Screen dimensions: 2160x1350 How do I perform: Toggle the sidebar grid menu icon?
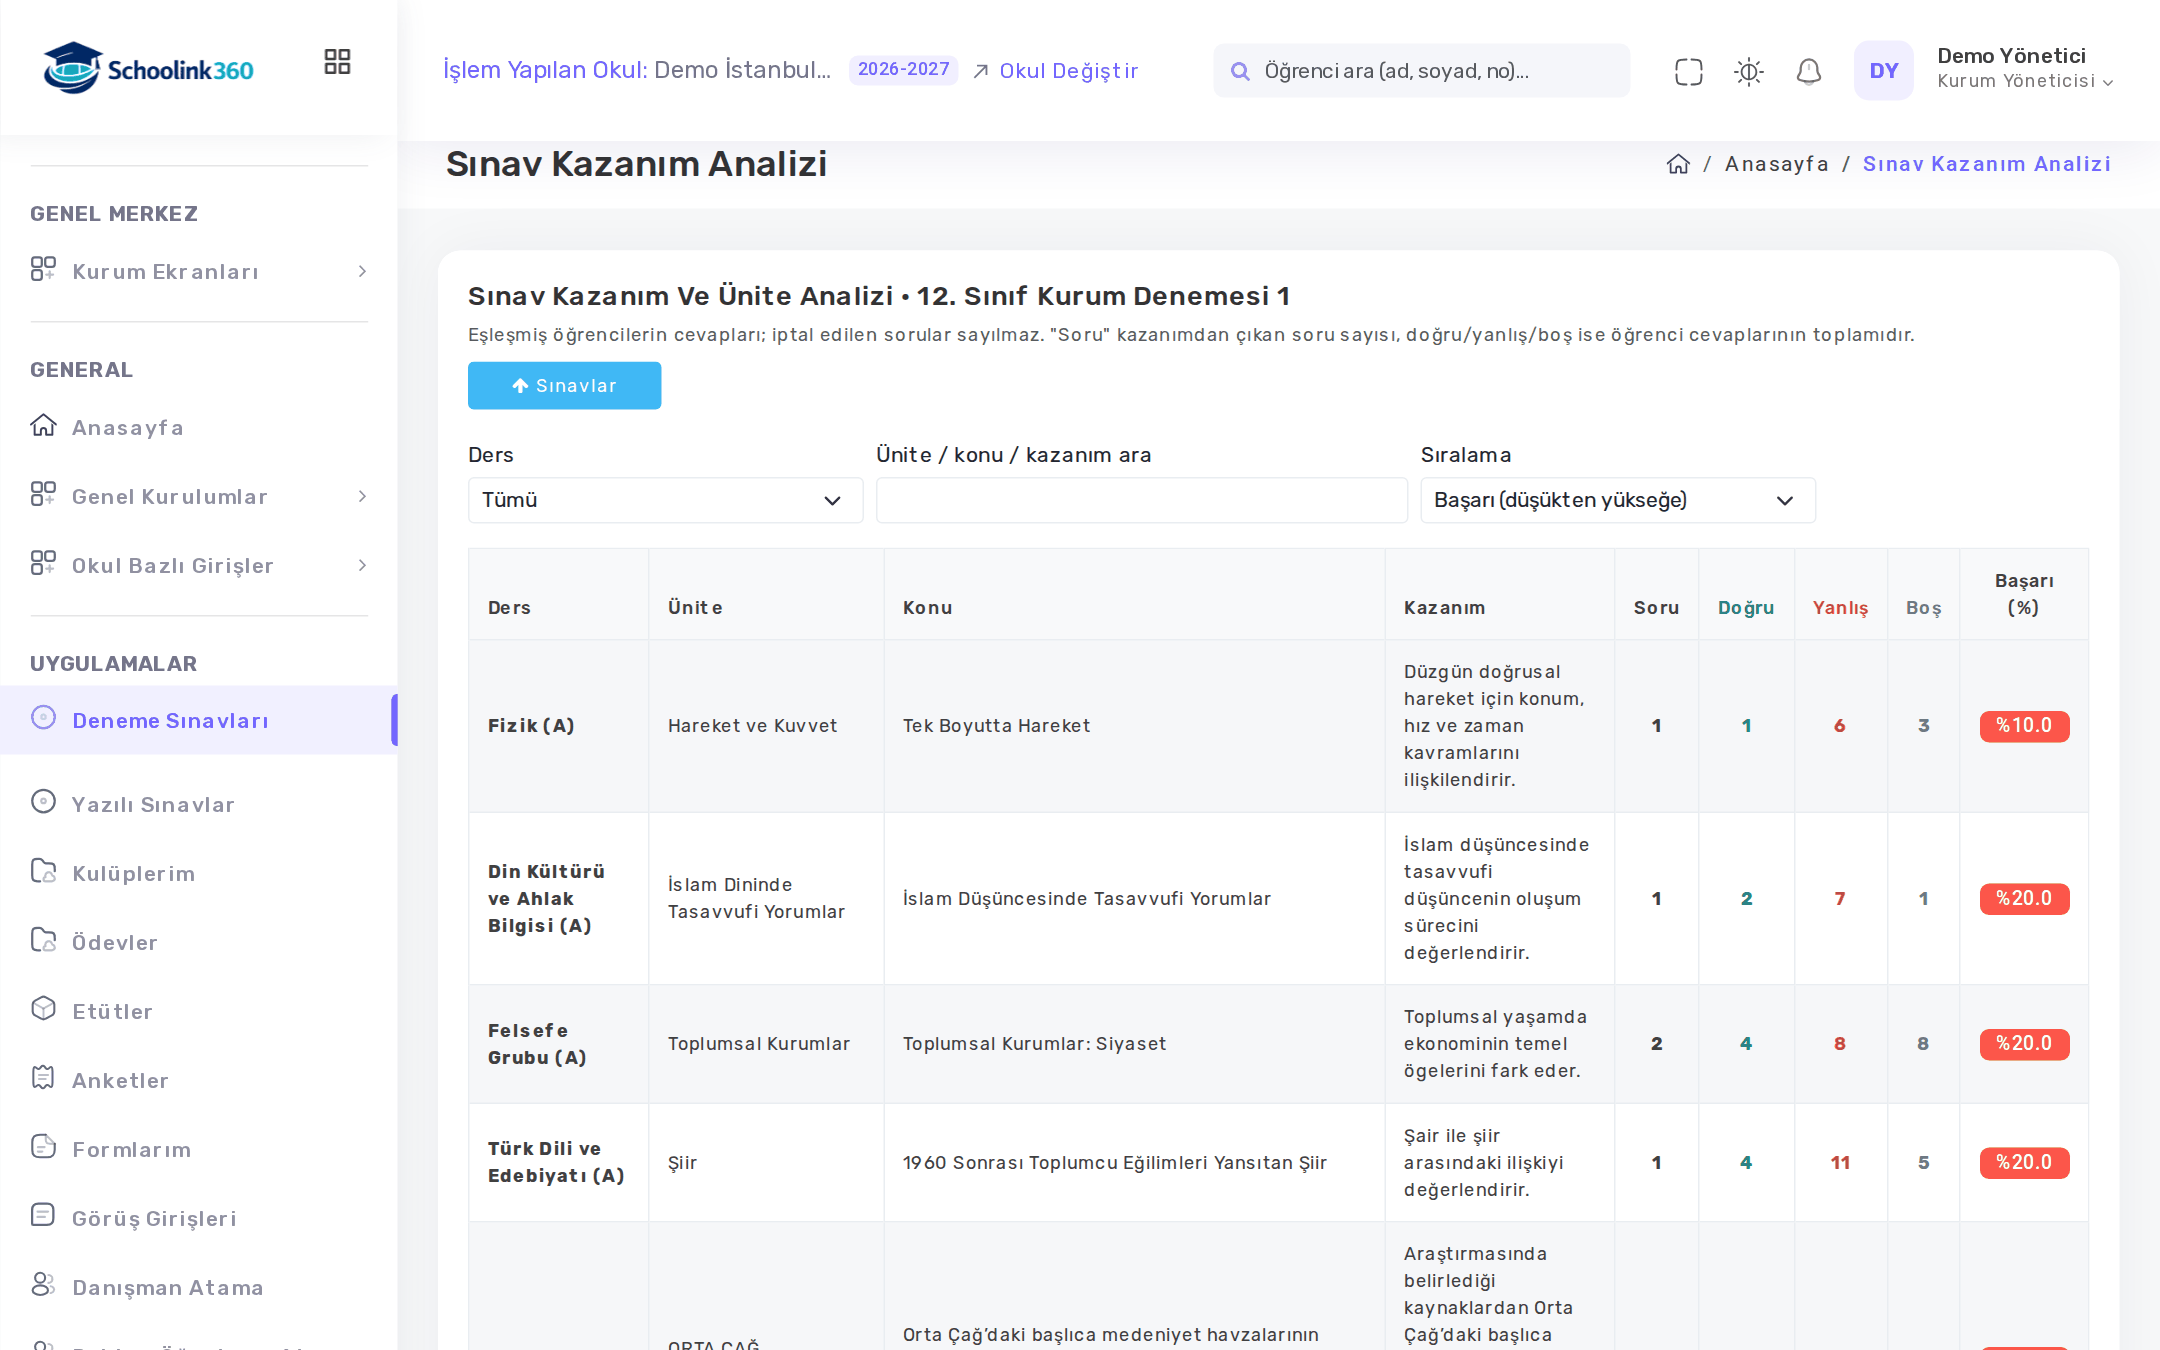point(337,62)
